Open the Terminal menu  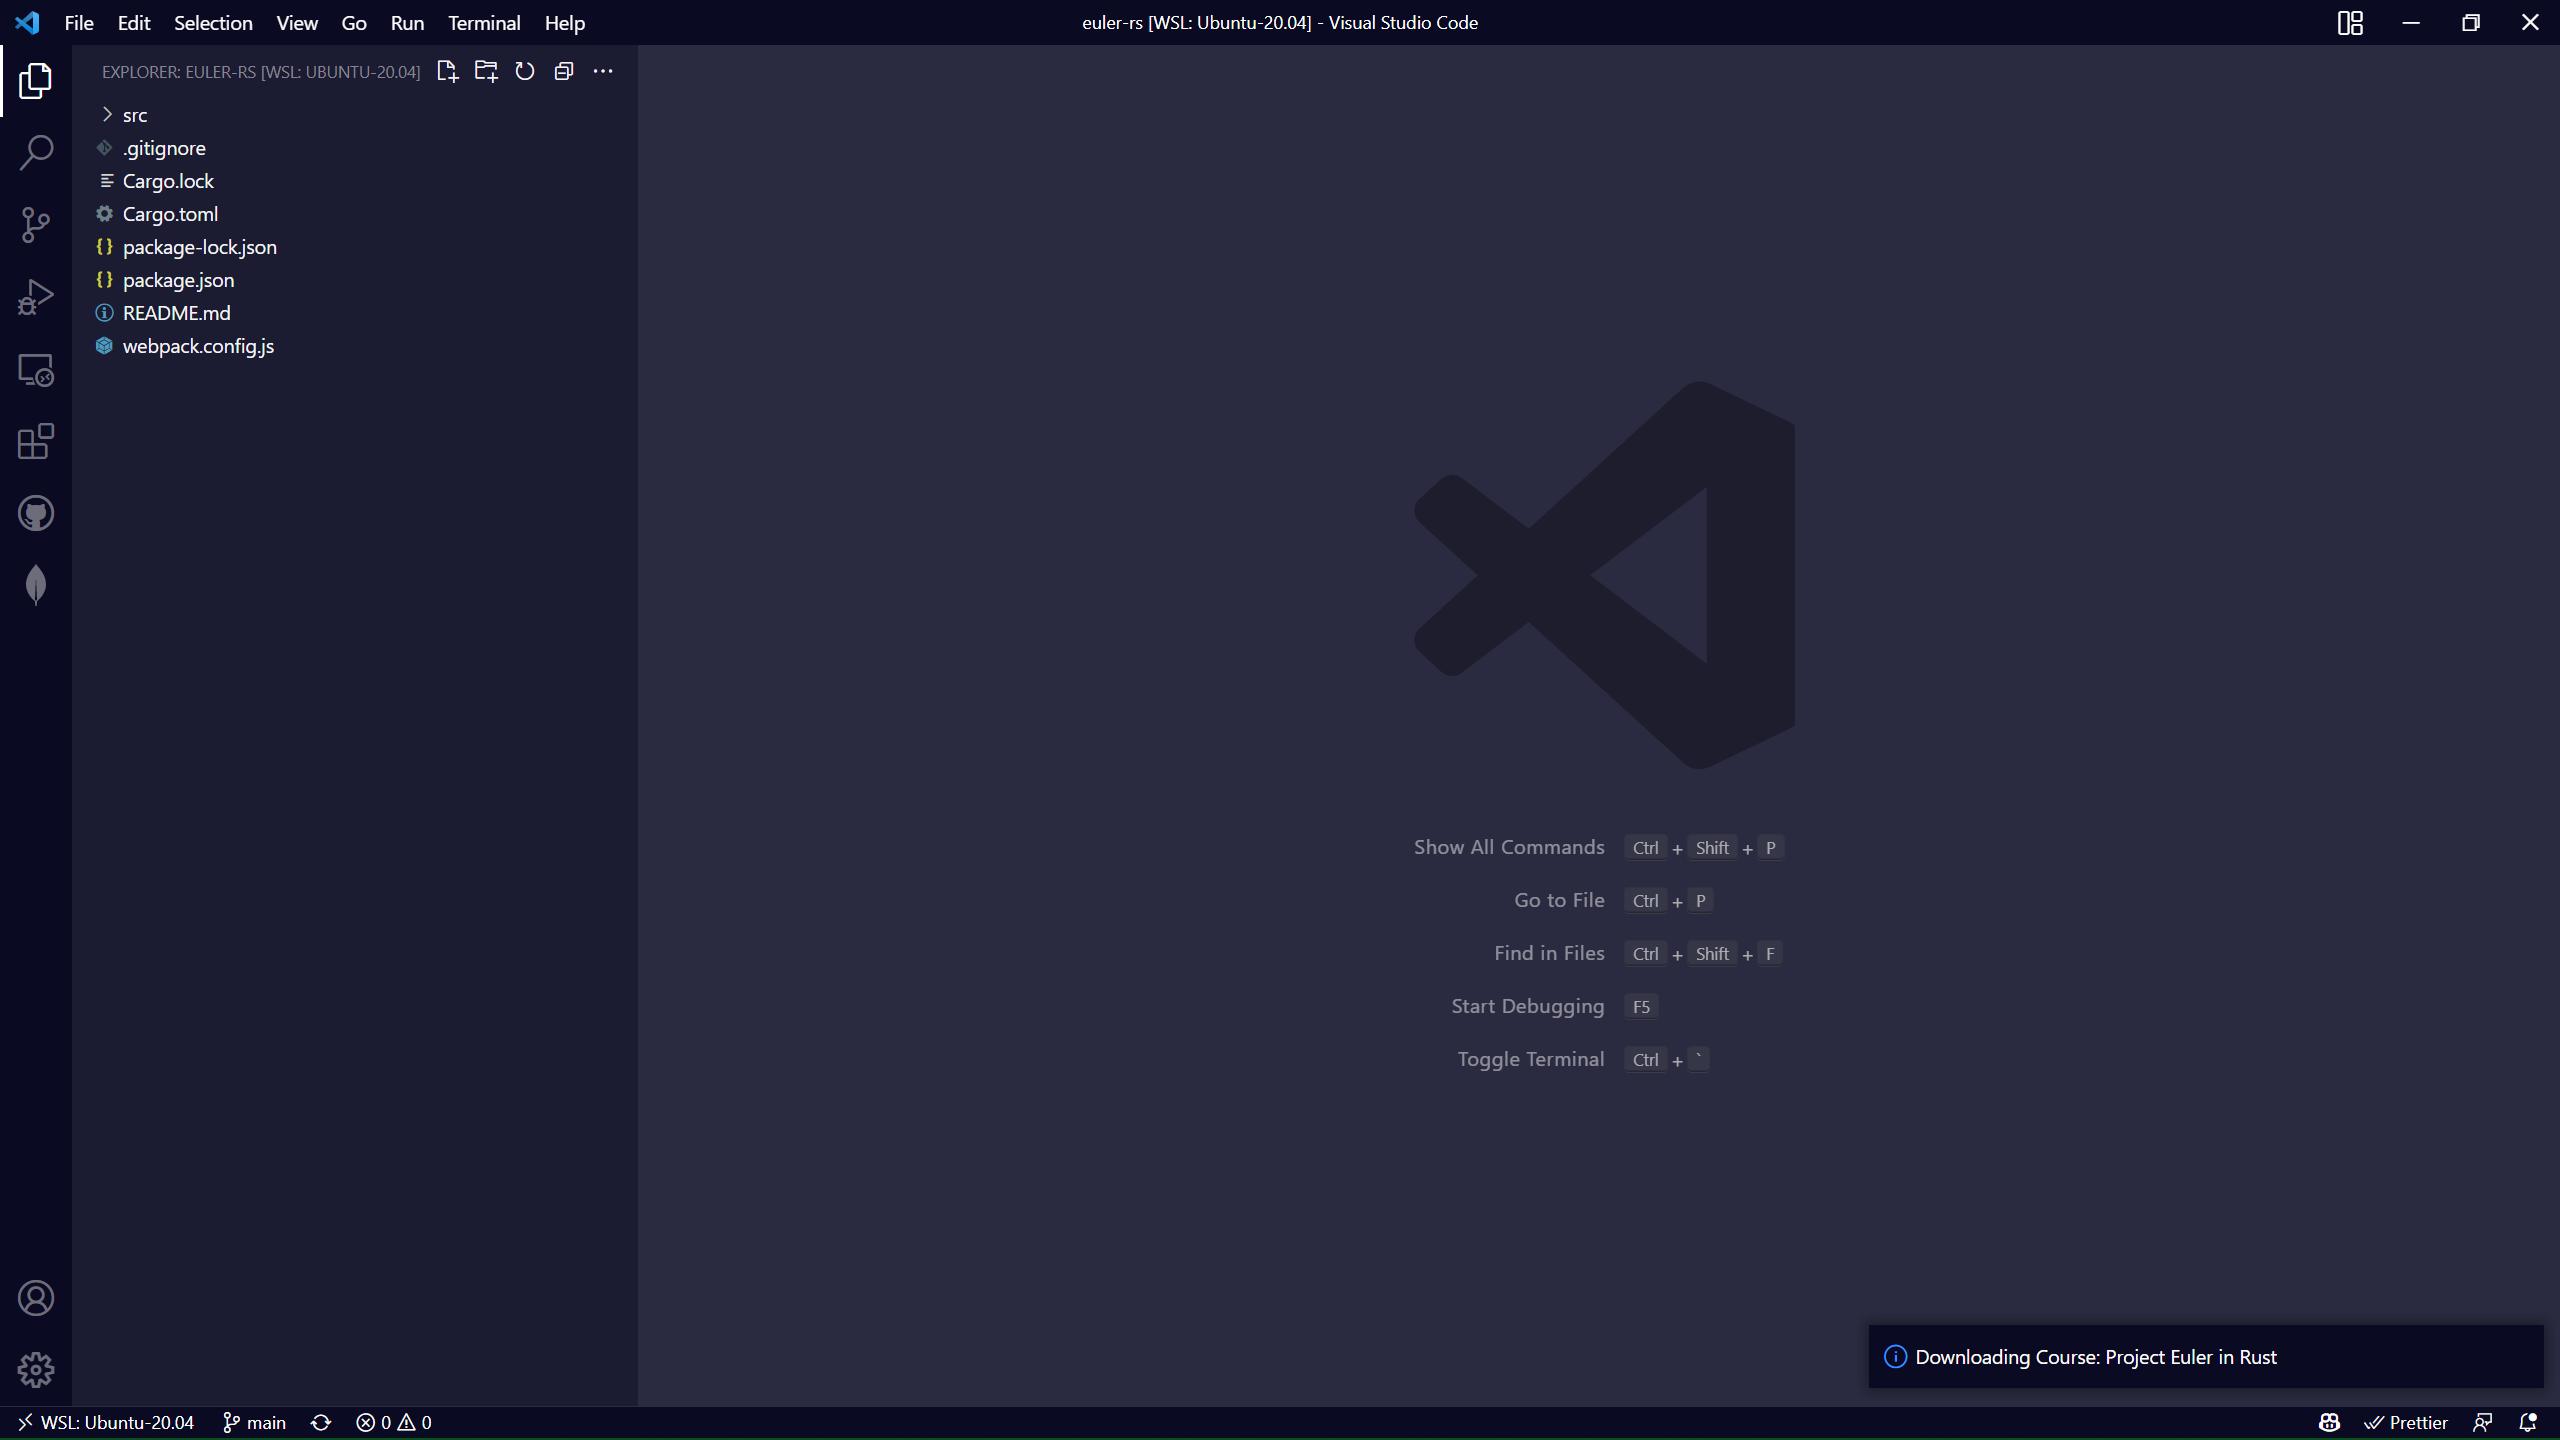pos(484,22)
